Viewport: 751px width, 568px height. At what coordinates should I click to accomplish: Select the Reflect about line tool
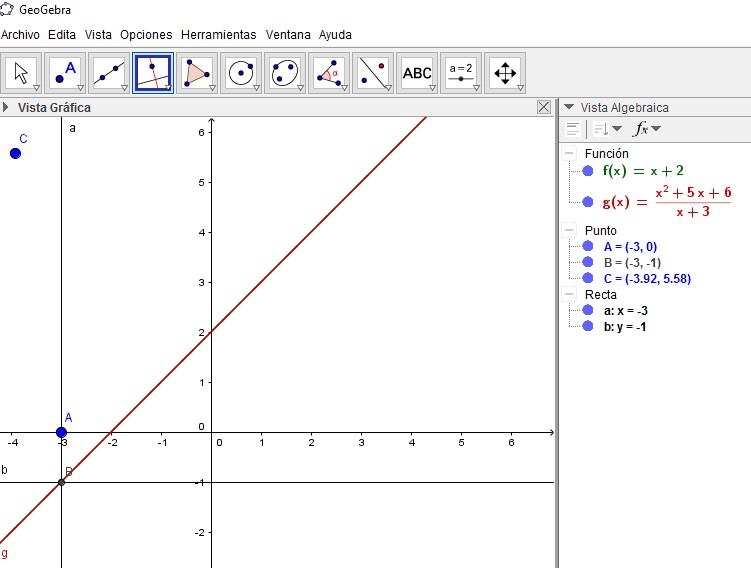[x=373, y=73]
